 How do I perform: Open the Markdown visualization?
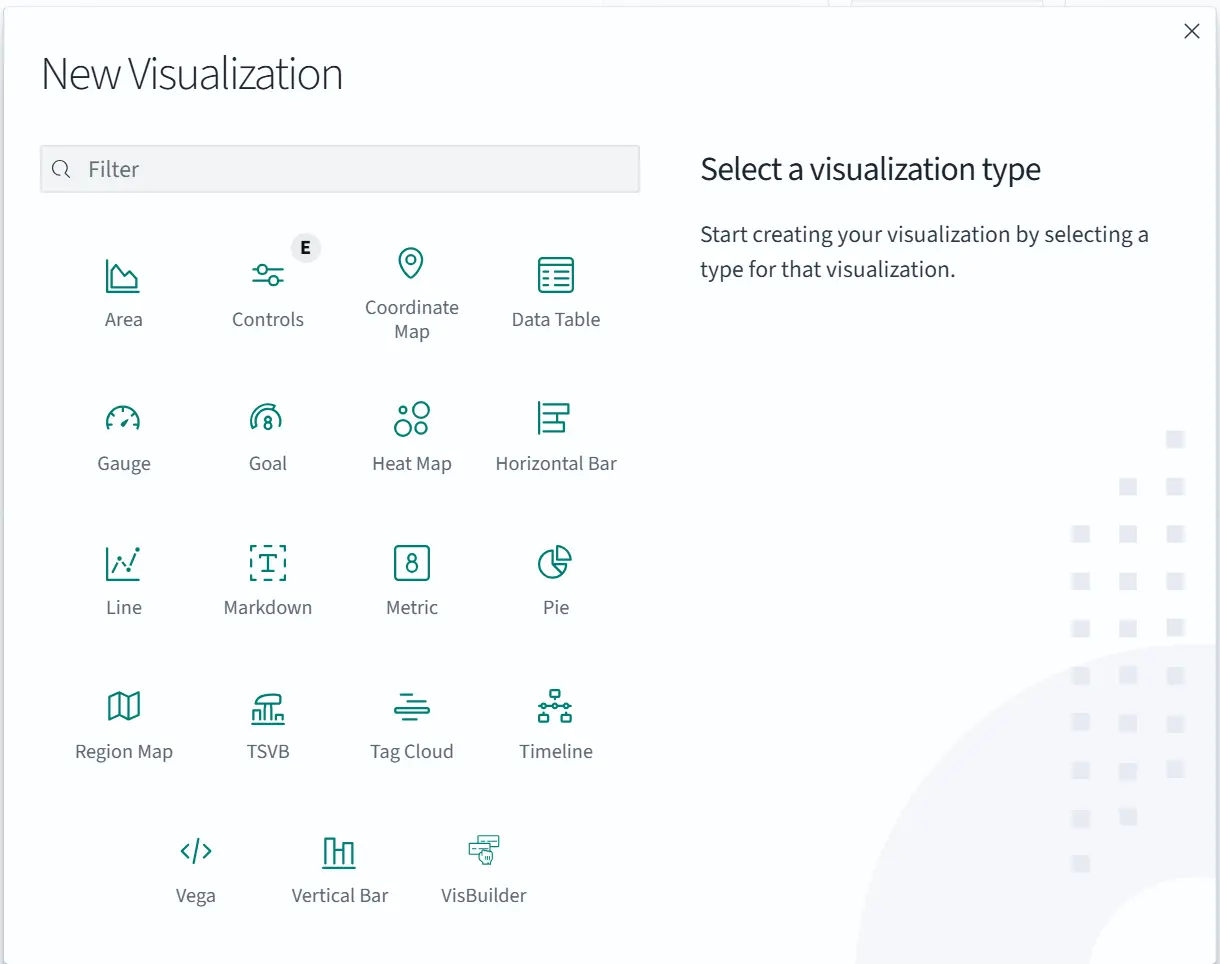267,578
